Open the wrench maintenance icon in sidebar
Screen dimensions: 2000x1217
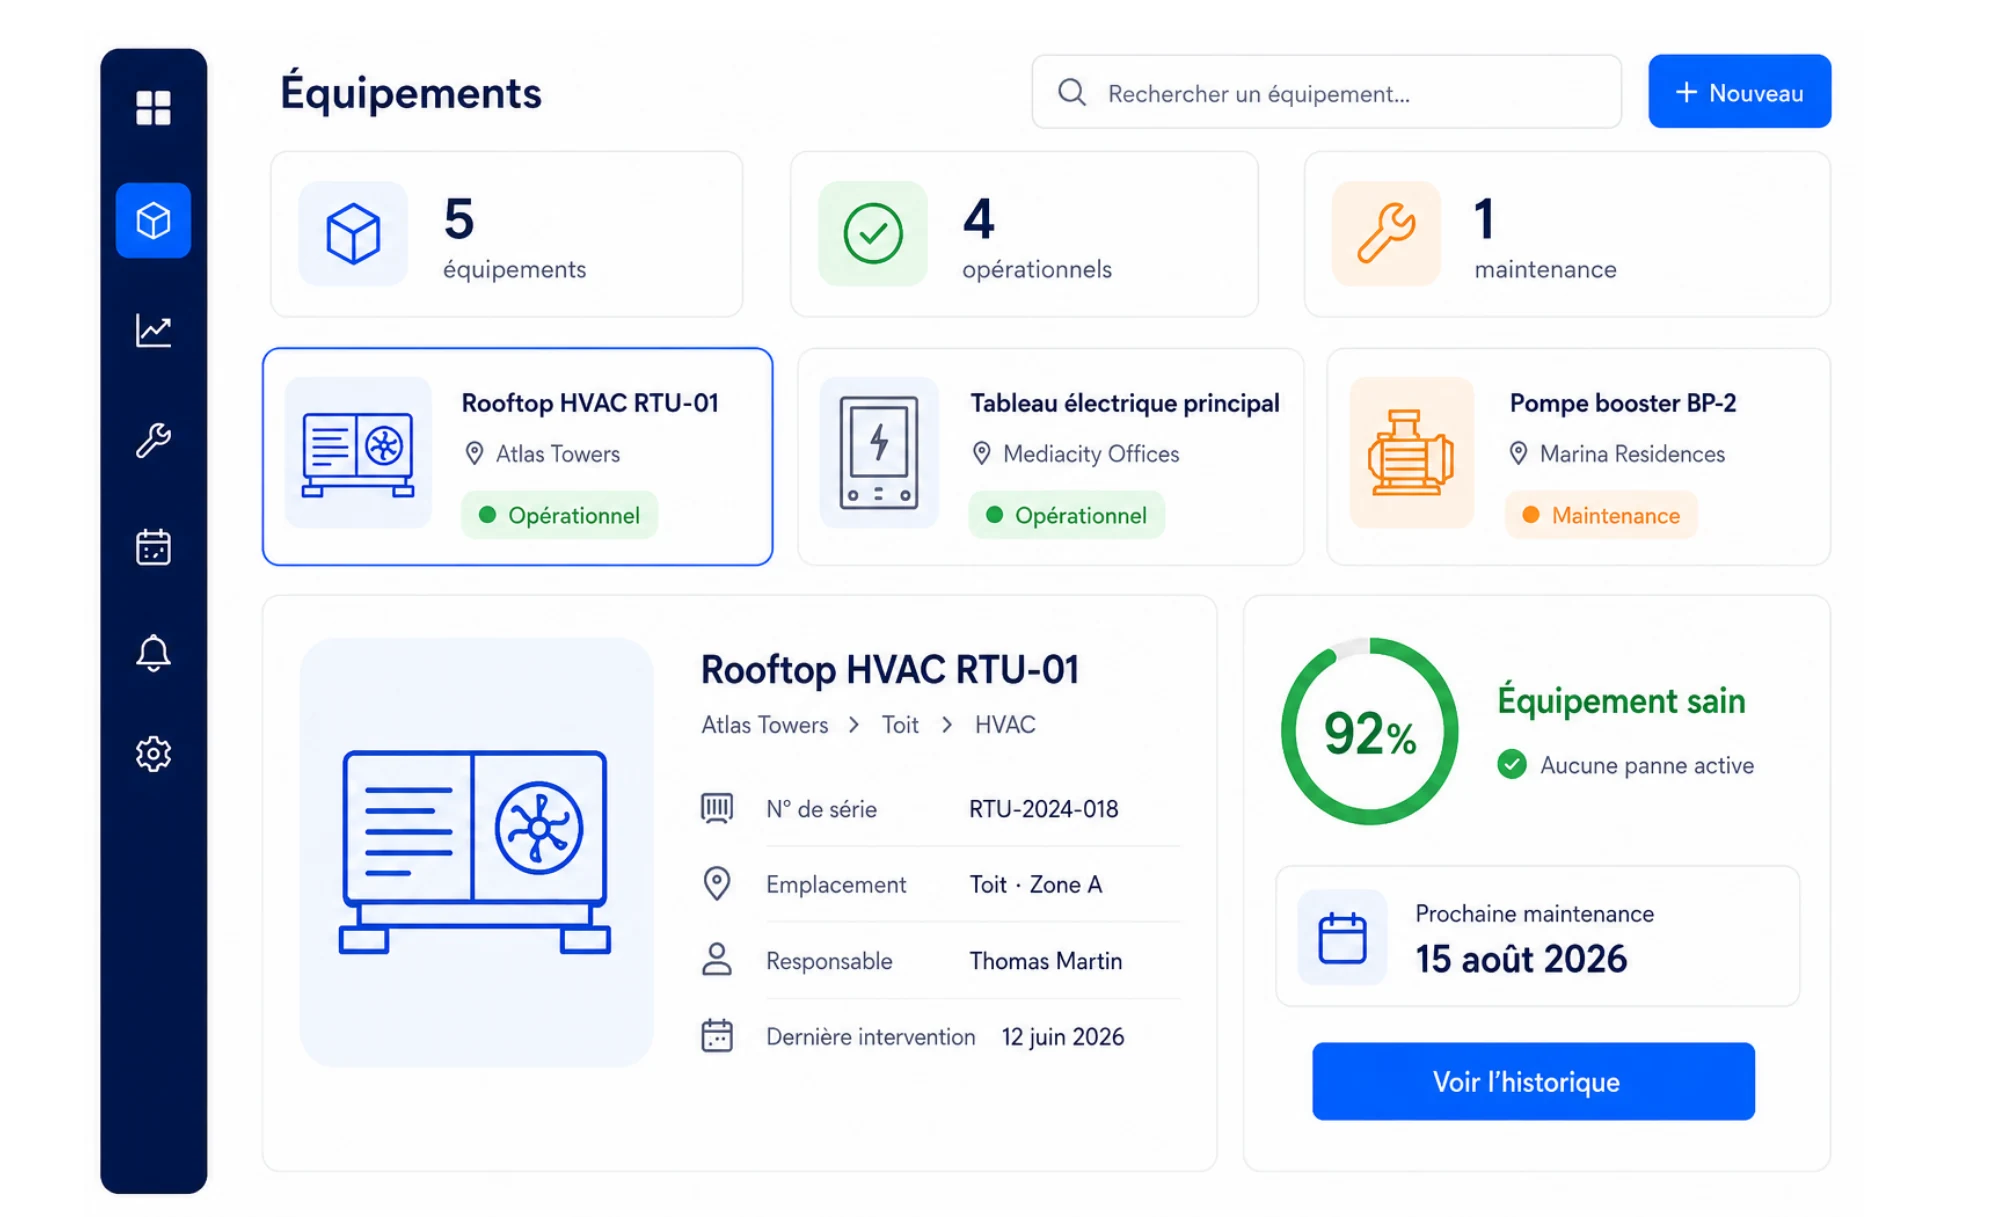coord(153,440)
